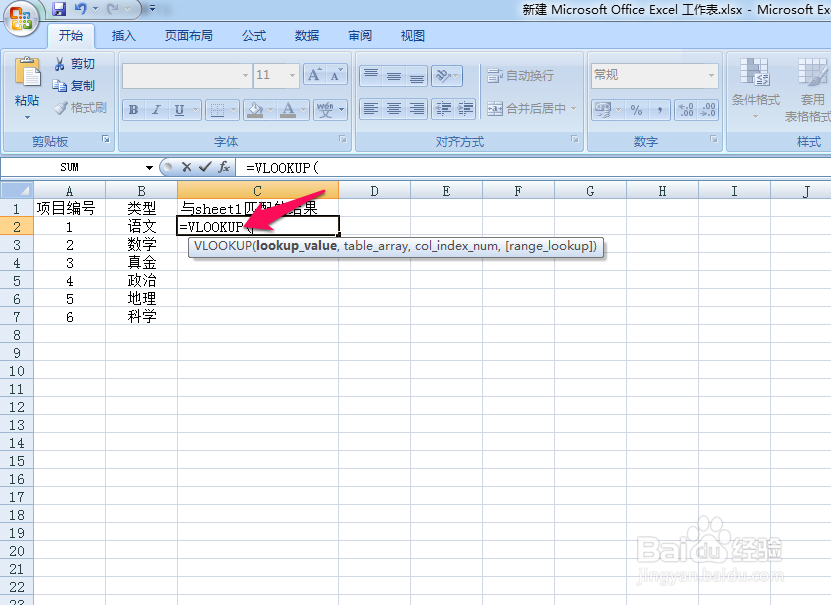Screen dimensions: 831x605
Task: Paste using the 粘贴 icon
Action: (x=27, y=72)
